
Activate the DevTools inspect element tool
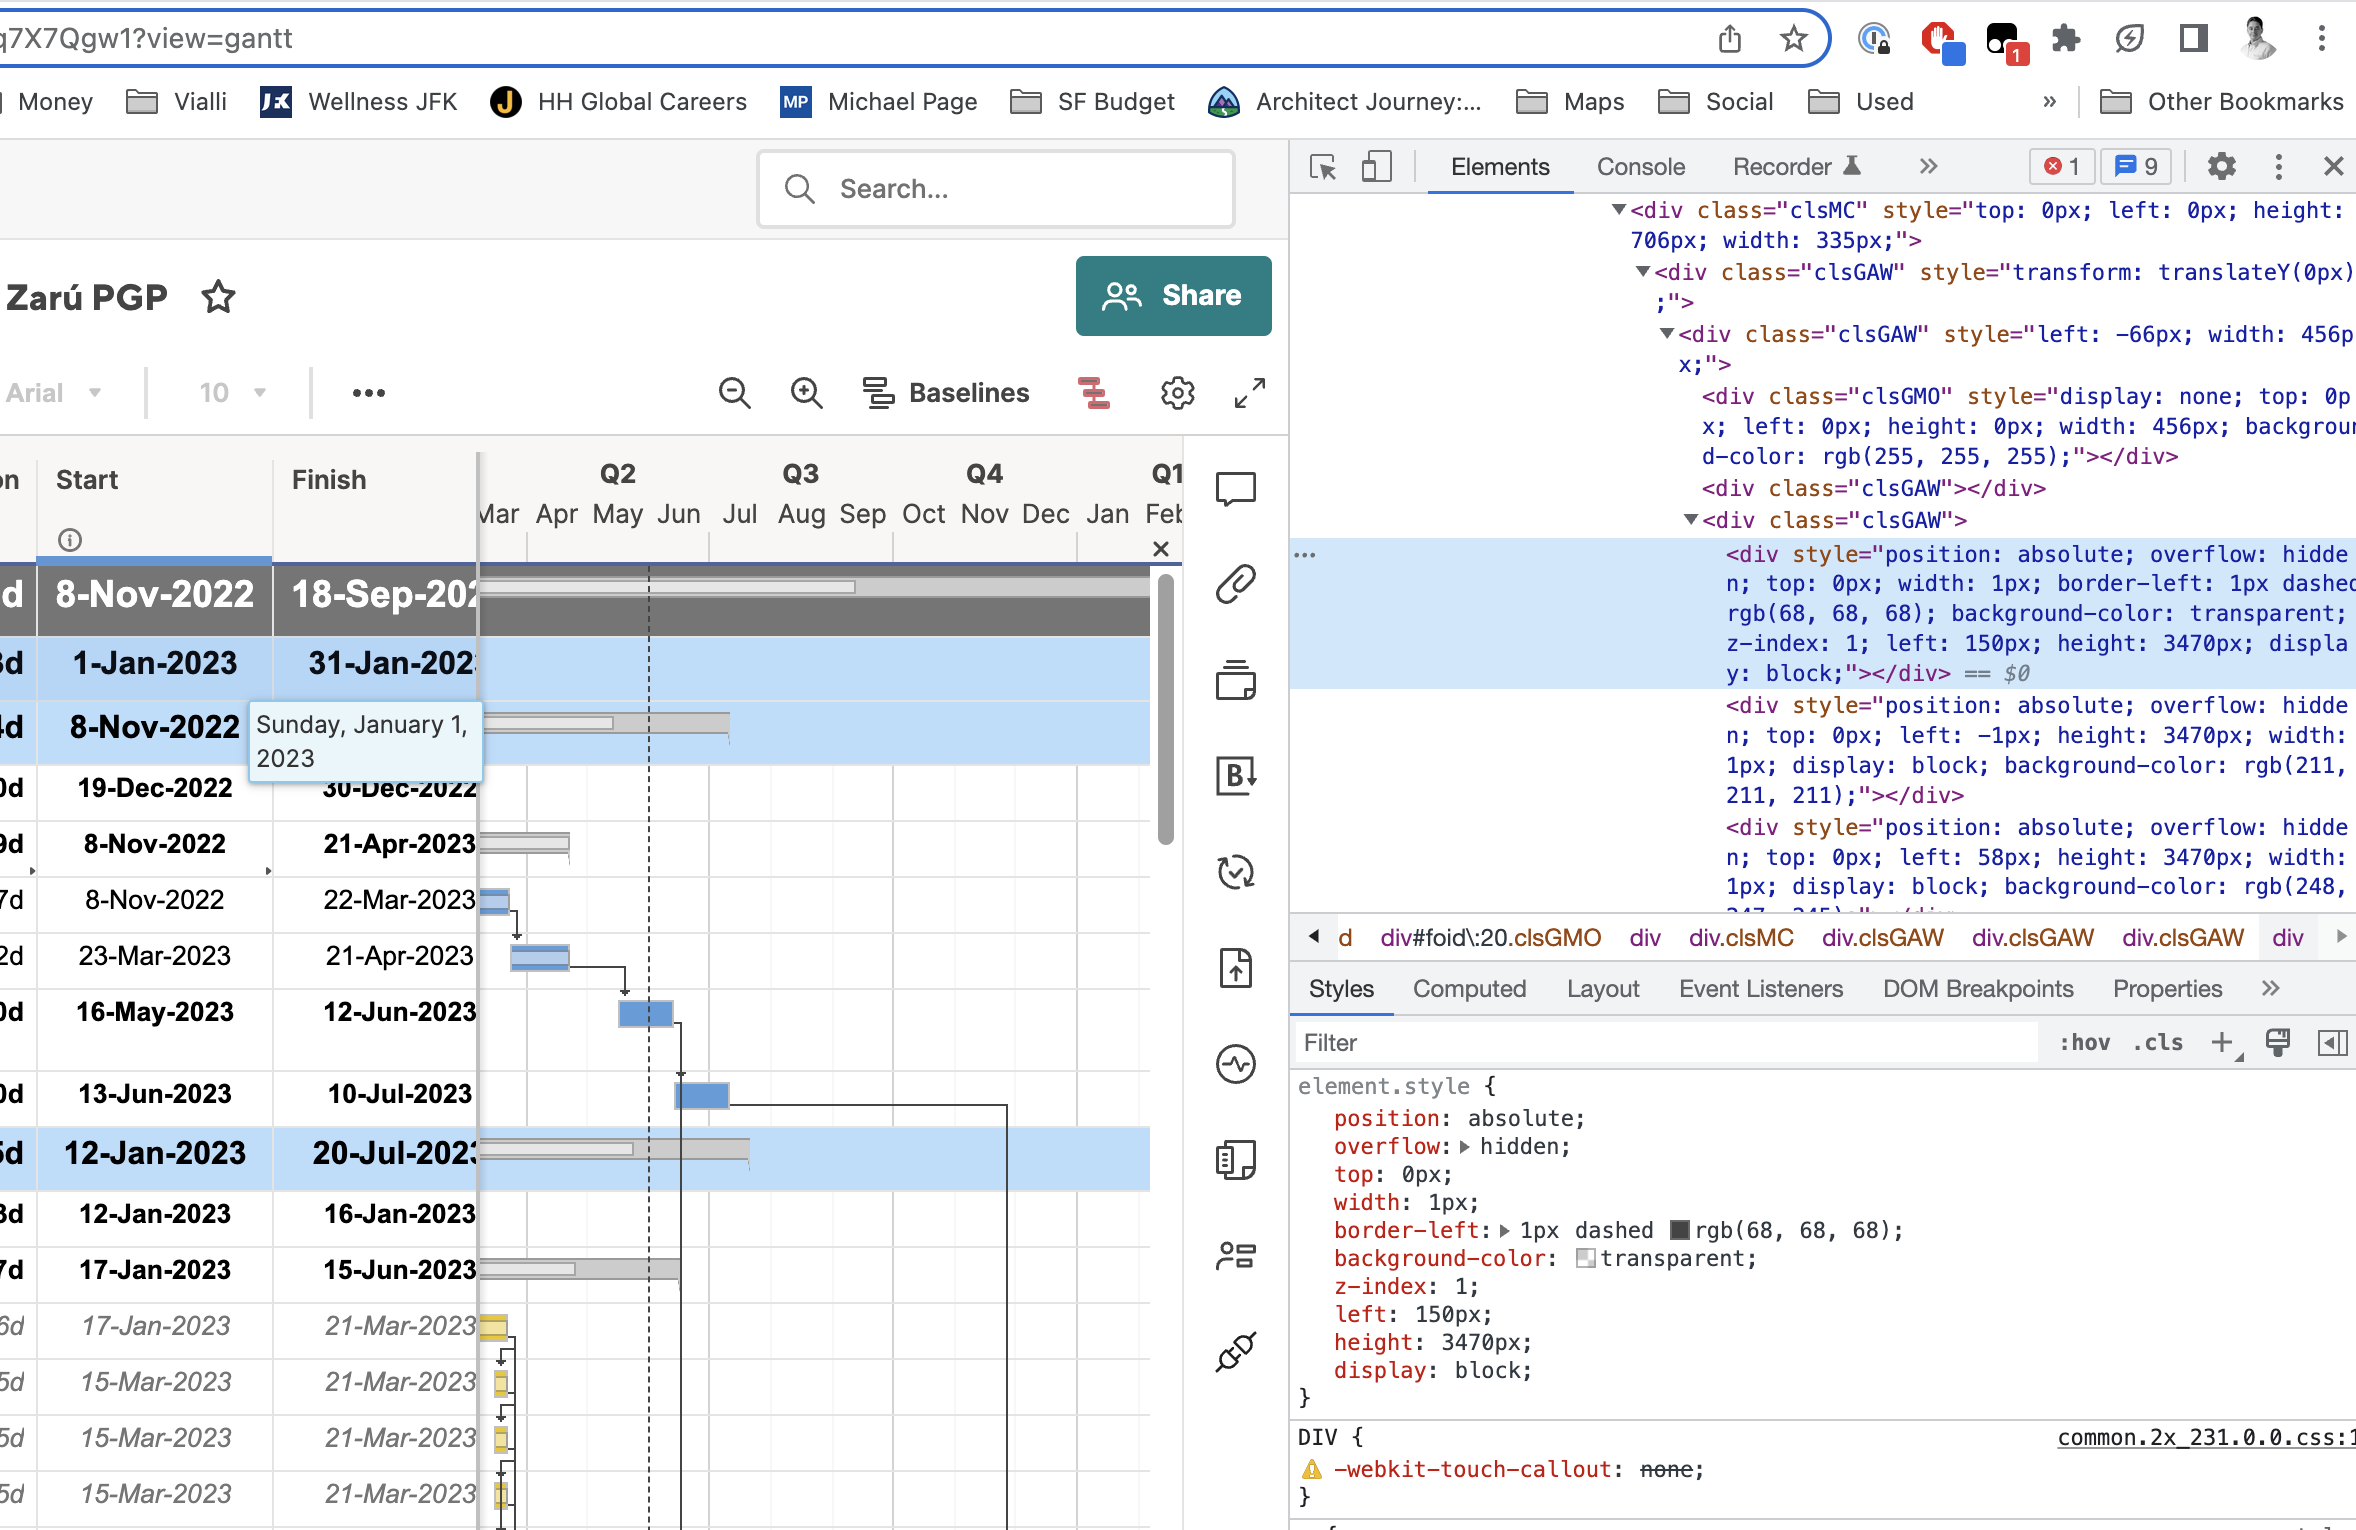(1323, 167)
